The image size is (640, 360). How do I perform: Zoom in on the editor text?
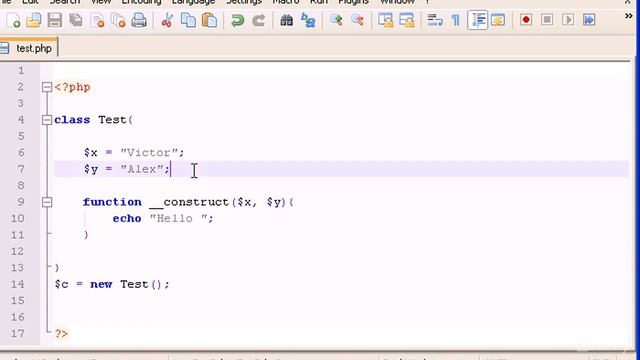point(336,20)
